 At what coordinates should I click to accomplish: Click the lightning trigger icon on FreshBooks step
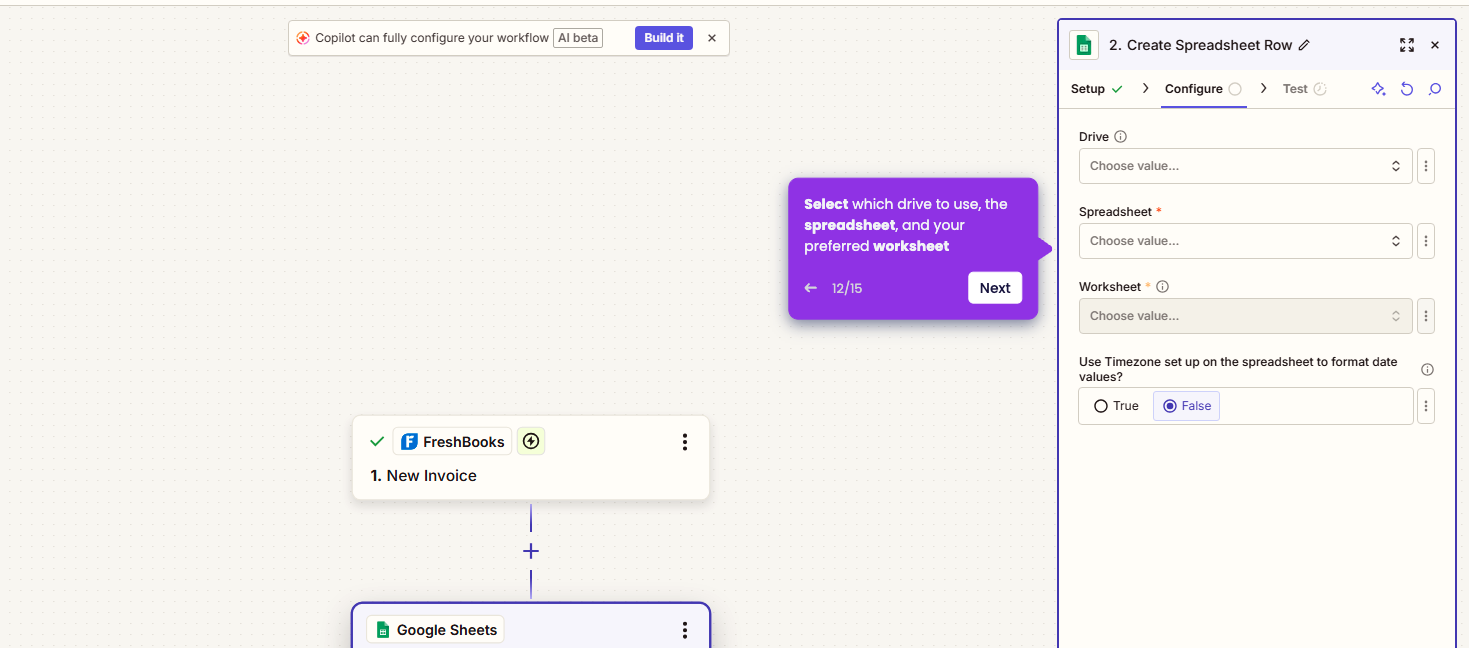pyautogui.click(x=531, y=441)
